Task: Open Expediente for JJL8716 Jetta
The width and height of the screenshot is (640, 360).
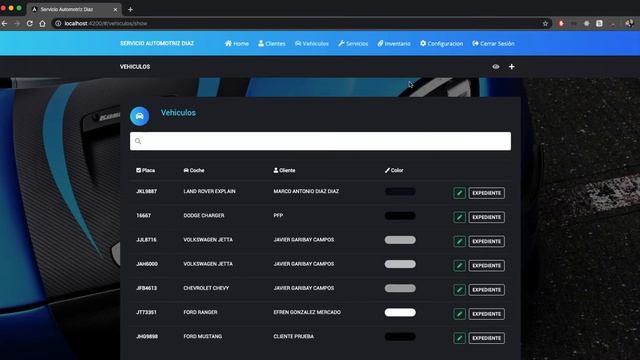Action: (487, 241)
